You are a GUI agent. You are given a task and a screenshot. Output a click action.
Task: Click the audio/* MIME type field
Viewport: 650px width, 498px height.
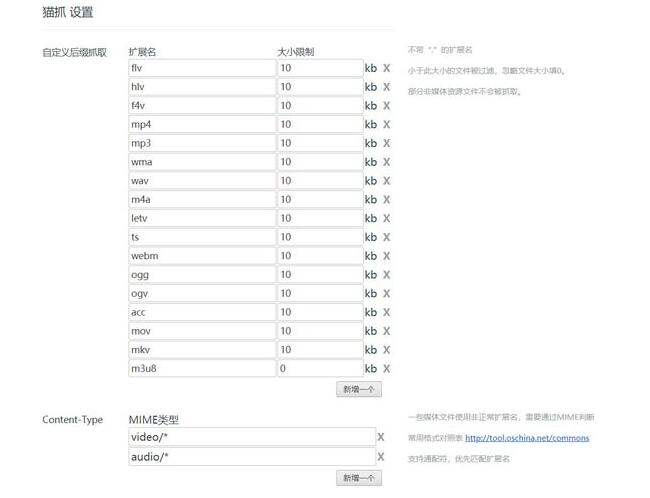(250, 457)
